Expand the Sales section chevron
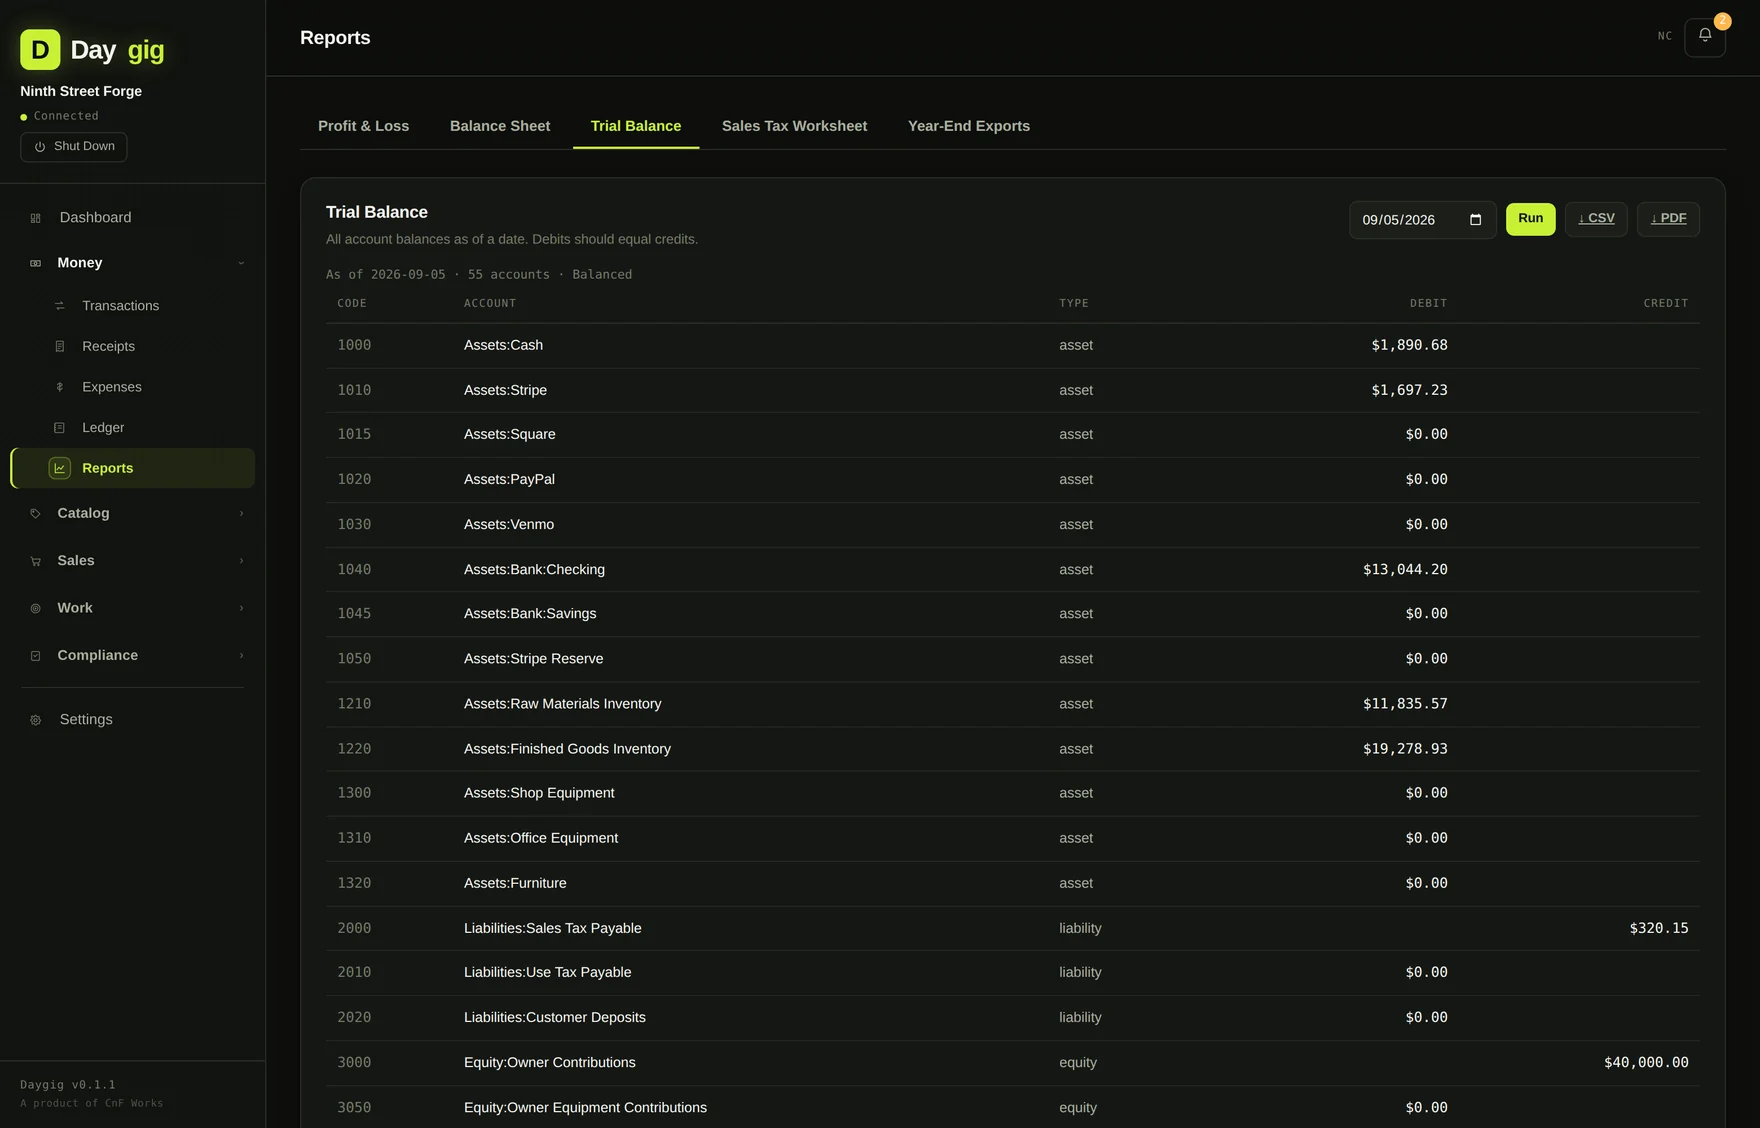Viewport: 1760px width, 1128px height. pos(241,561)
